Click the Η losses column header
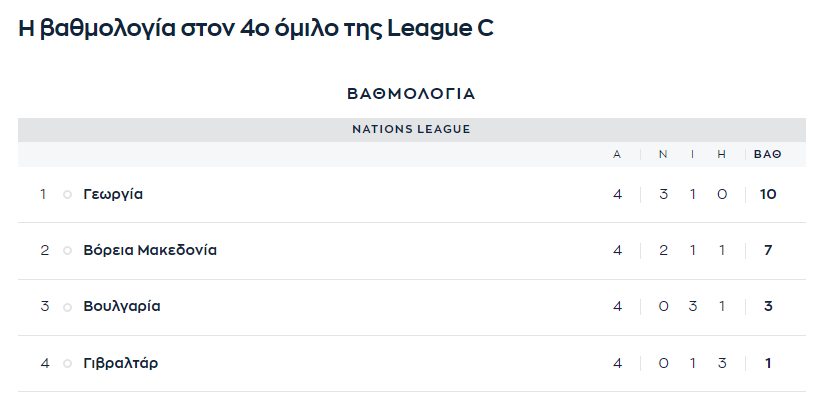Viewport: 832px width, 407px height. pyautogui.click(x=721, y=154)
